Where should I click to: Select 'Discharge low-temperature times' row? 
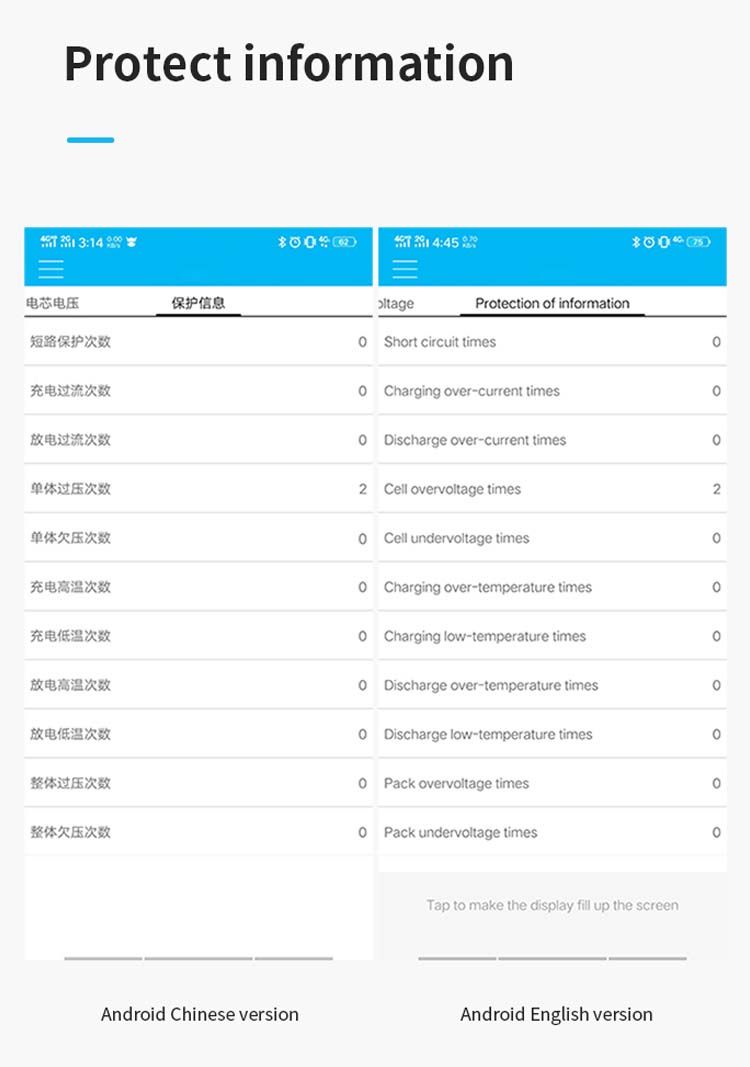click(x=552, y=734)
